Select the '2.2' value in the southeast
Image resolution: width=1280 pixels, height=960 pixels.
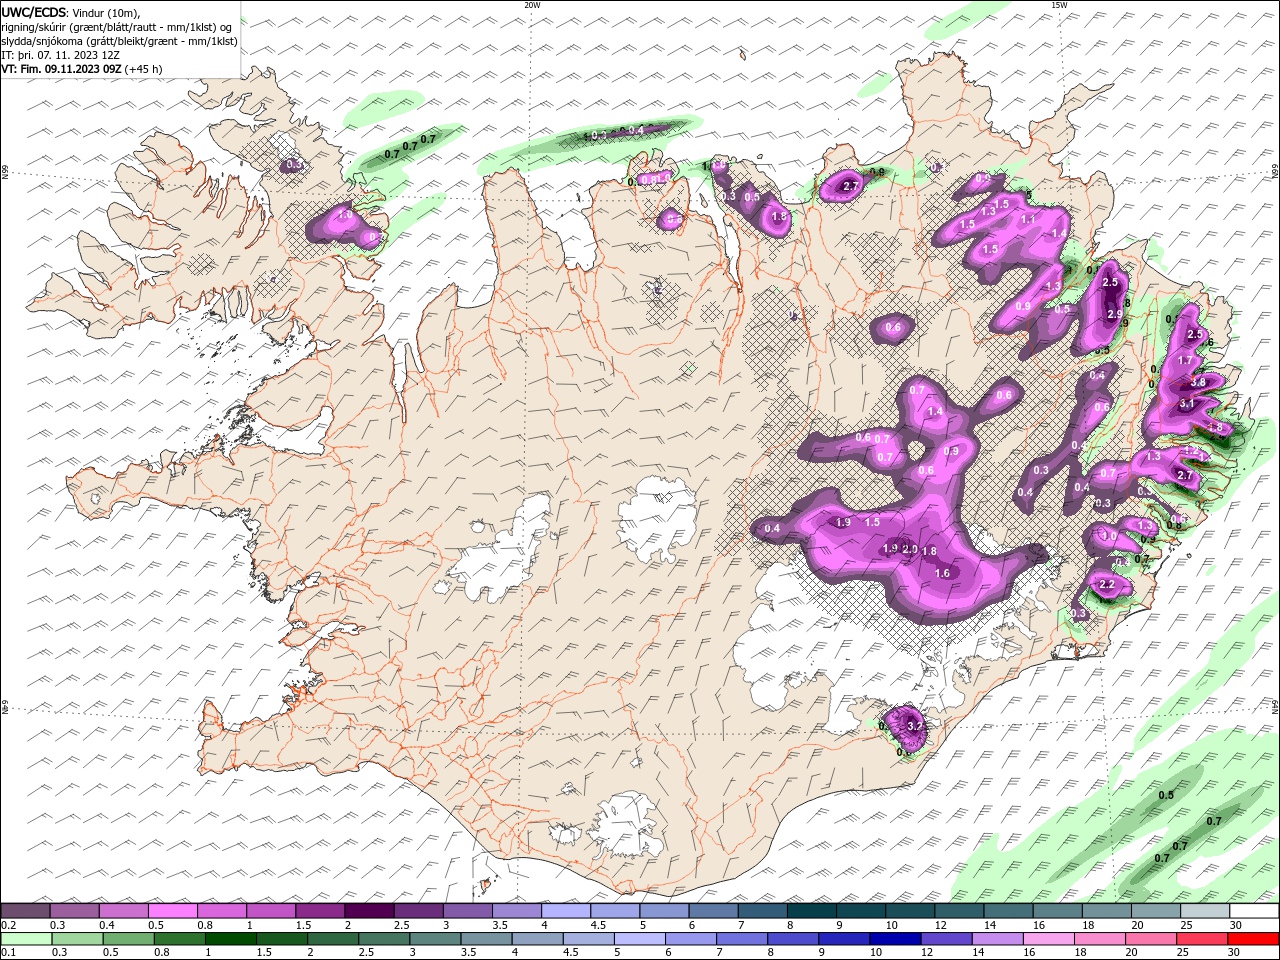click(1107, 585)
